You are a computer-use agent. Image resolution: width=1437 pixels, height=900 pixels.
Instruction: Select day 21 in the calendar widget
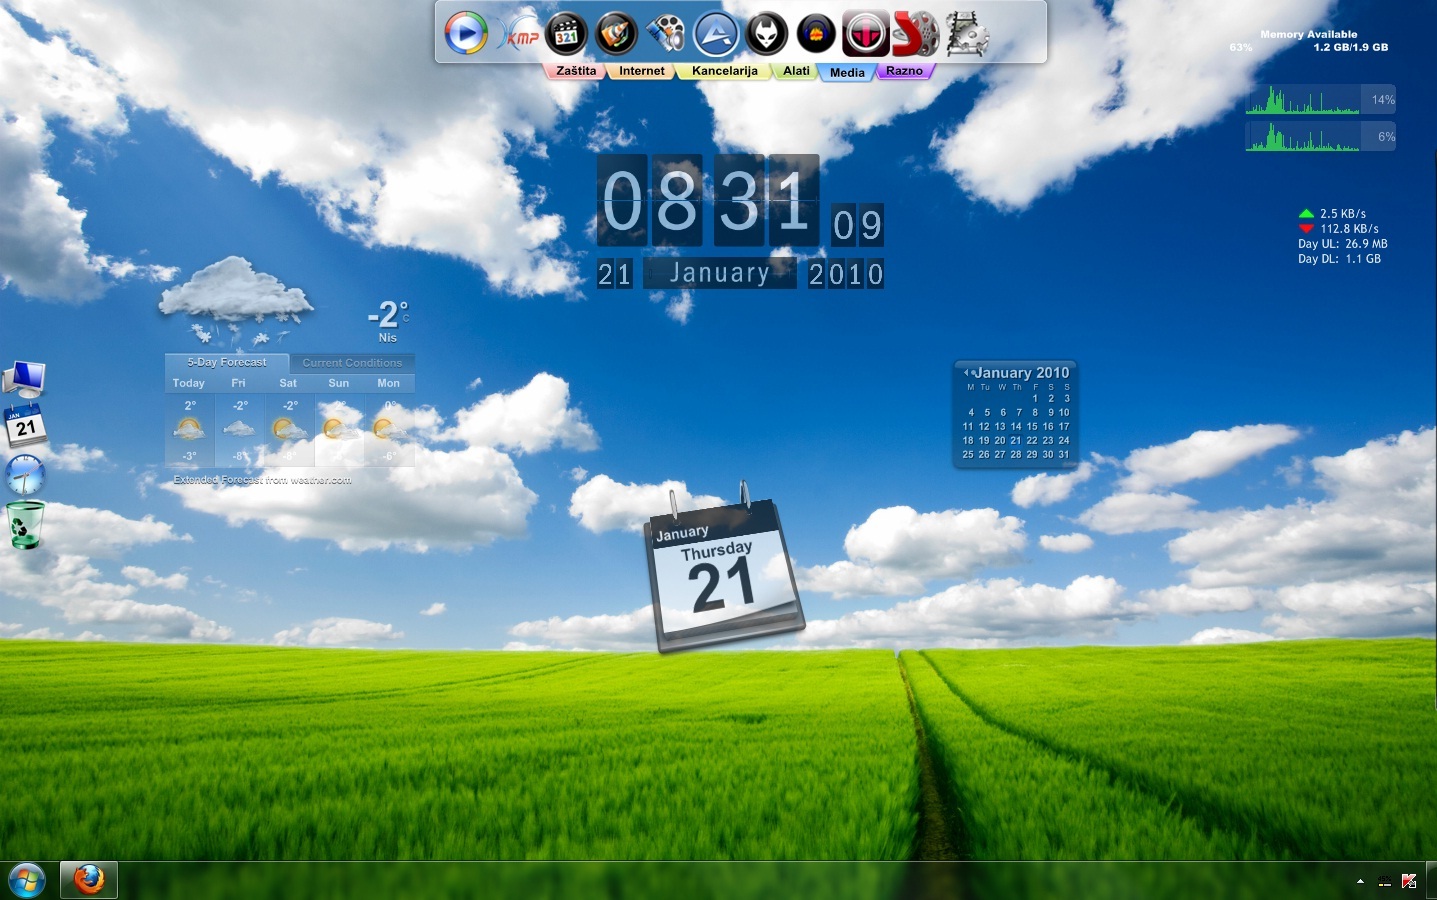coord(1016,441)
